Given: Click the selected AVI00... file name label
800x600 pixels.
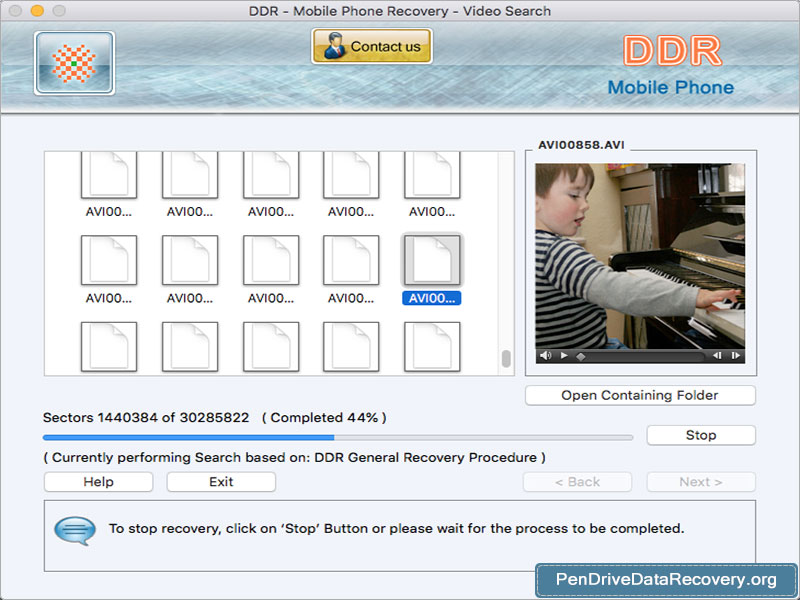Looking at the screenshot, I should click(432, 298).
